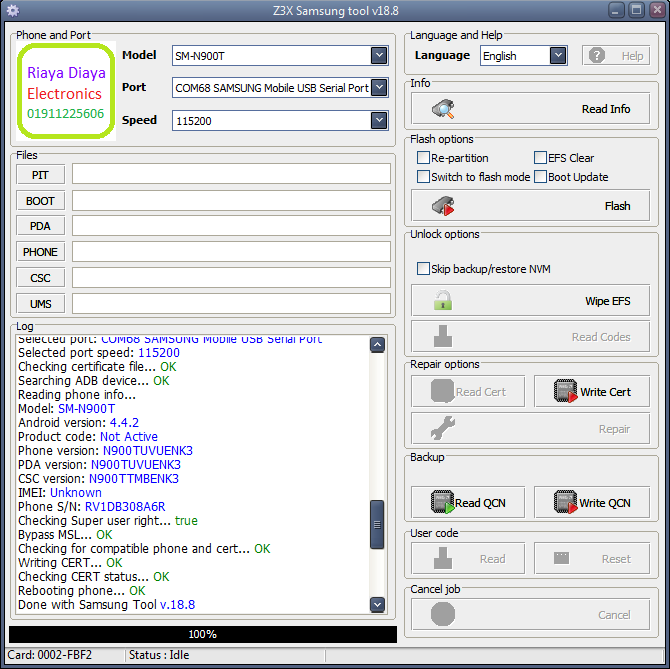Click the Read QCN label

pyautogui.click(x=480, y=503)
